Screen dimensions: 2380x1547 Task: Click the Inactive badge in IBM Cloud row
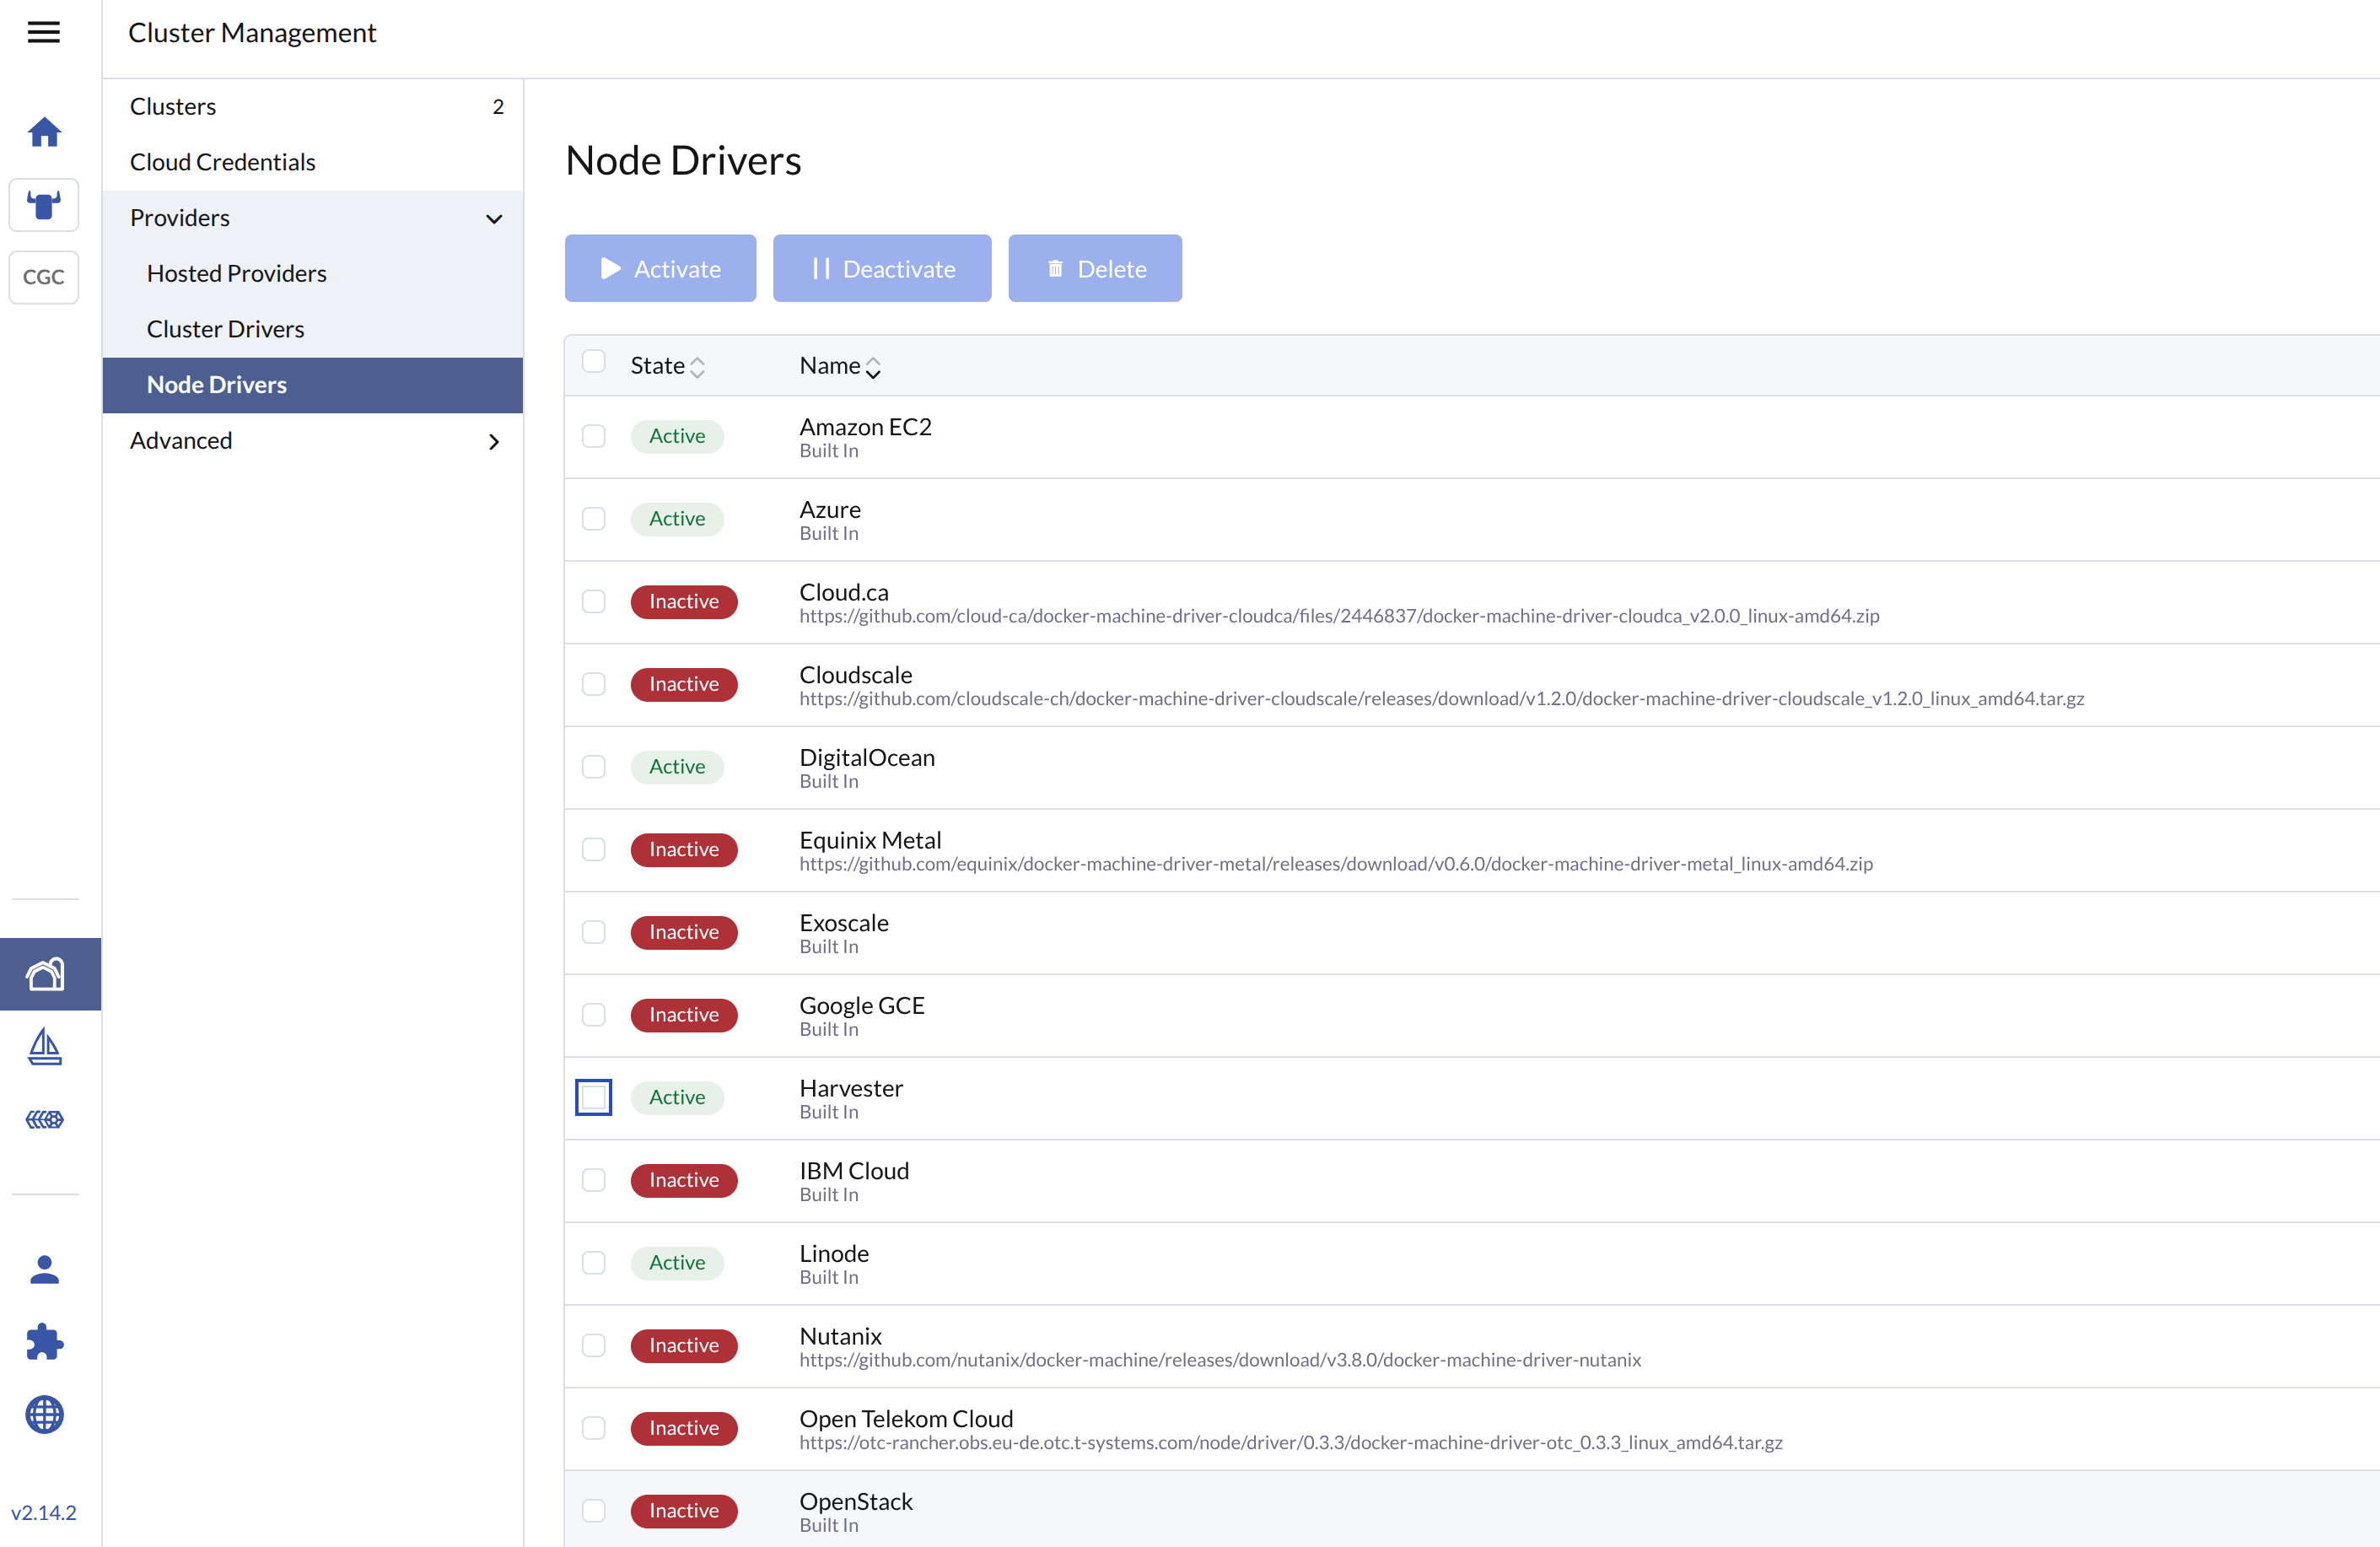684,1180
